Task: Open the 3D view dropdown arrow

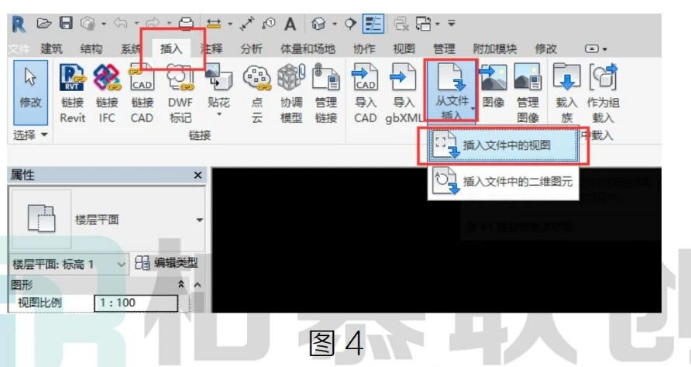Action: pyautogui.click(x=334, y=24)
